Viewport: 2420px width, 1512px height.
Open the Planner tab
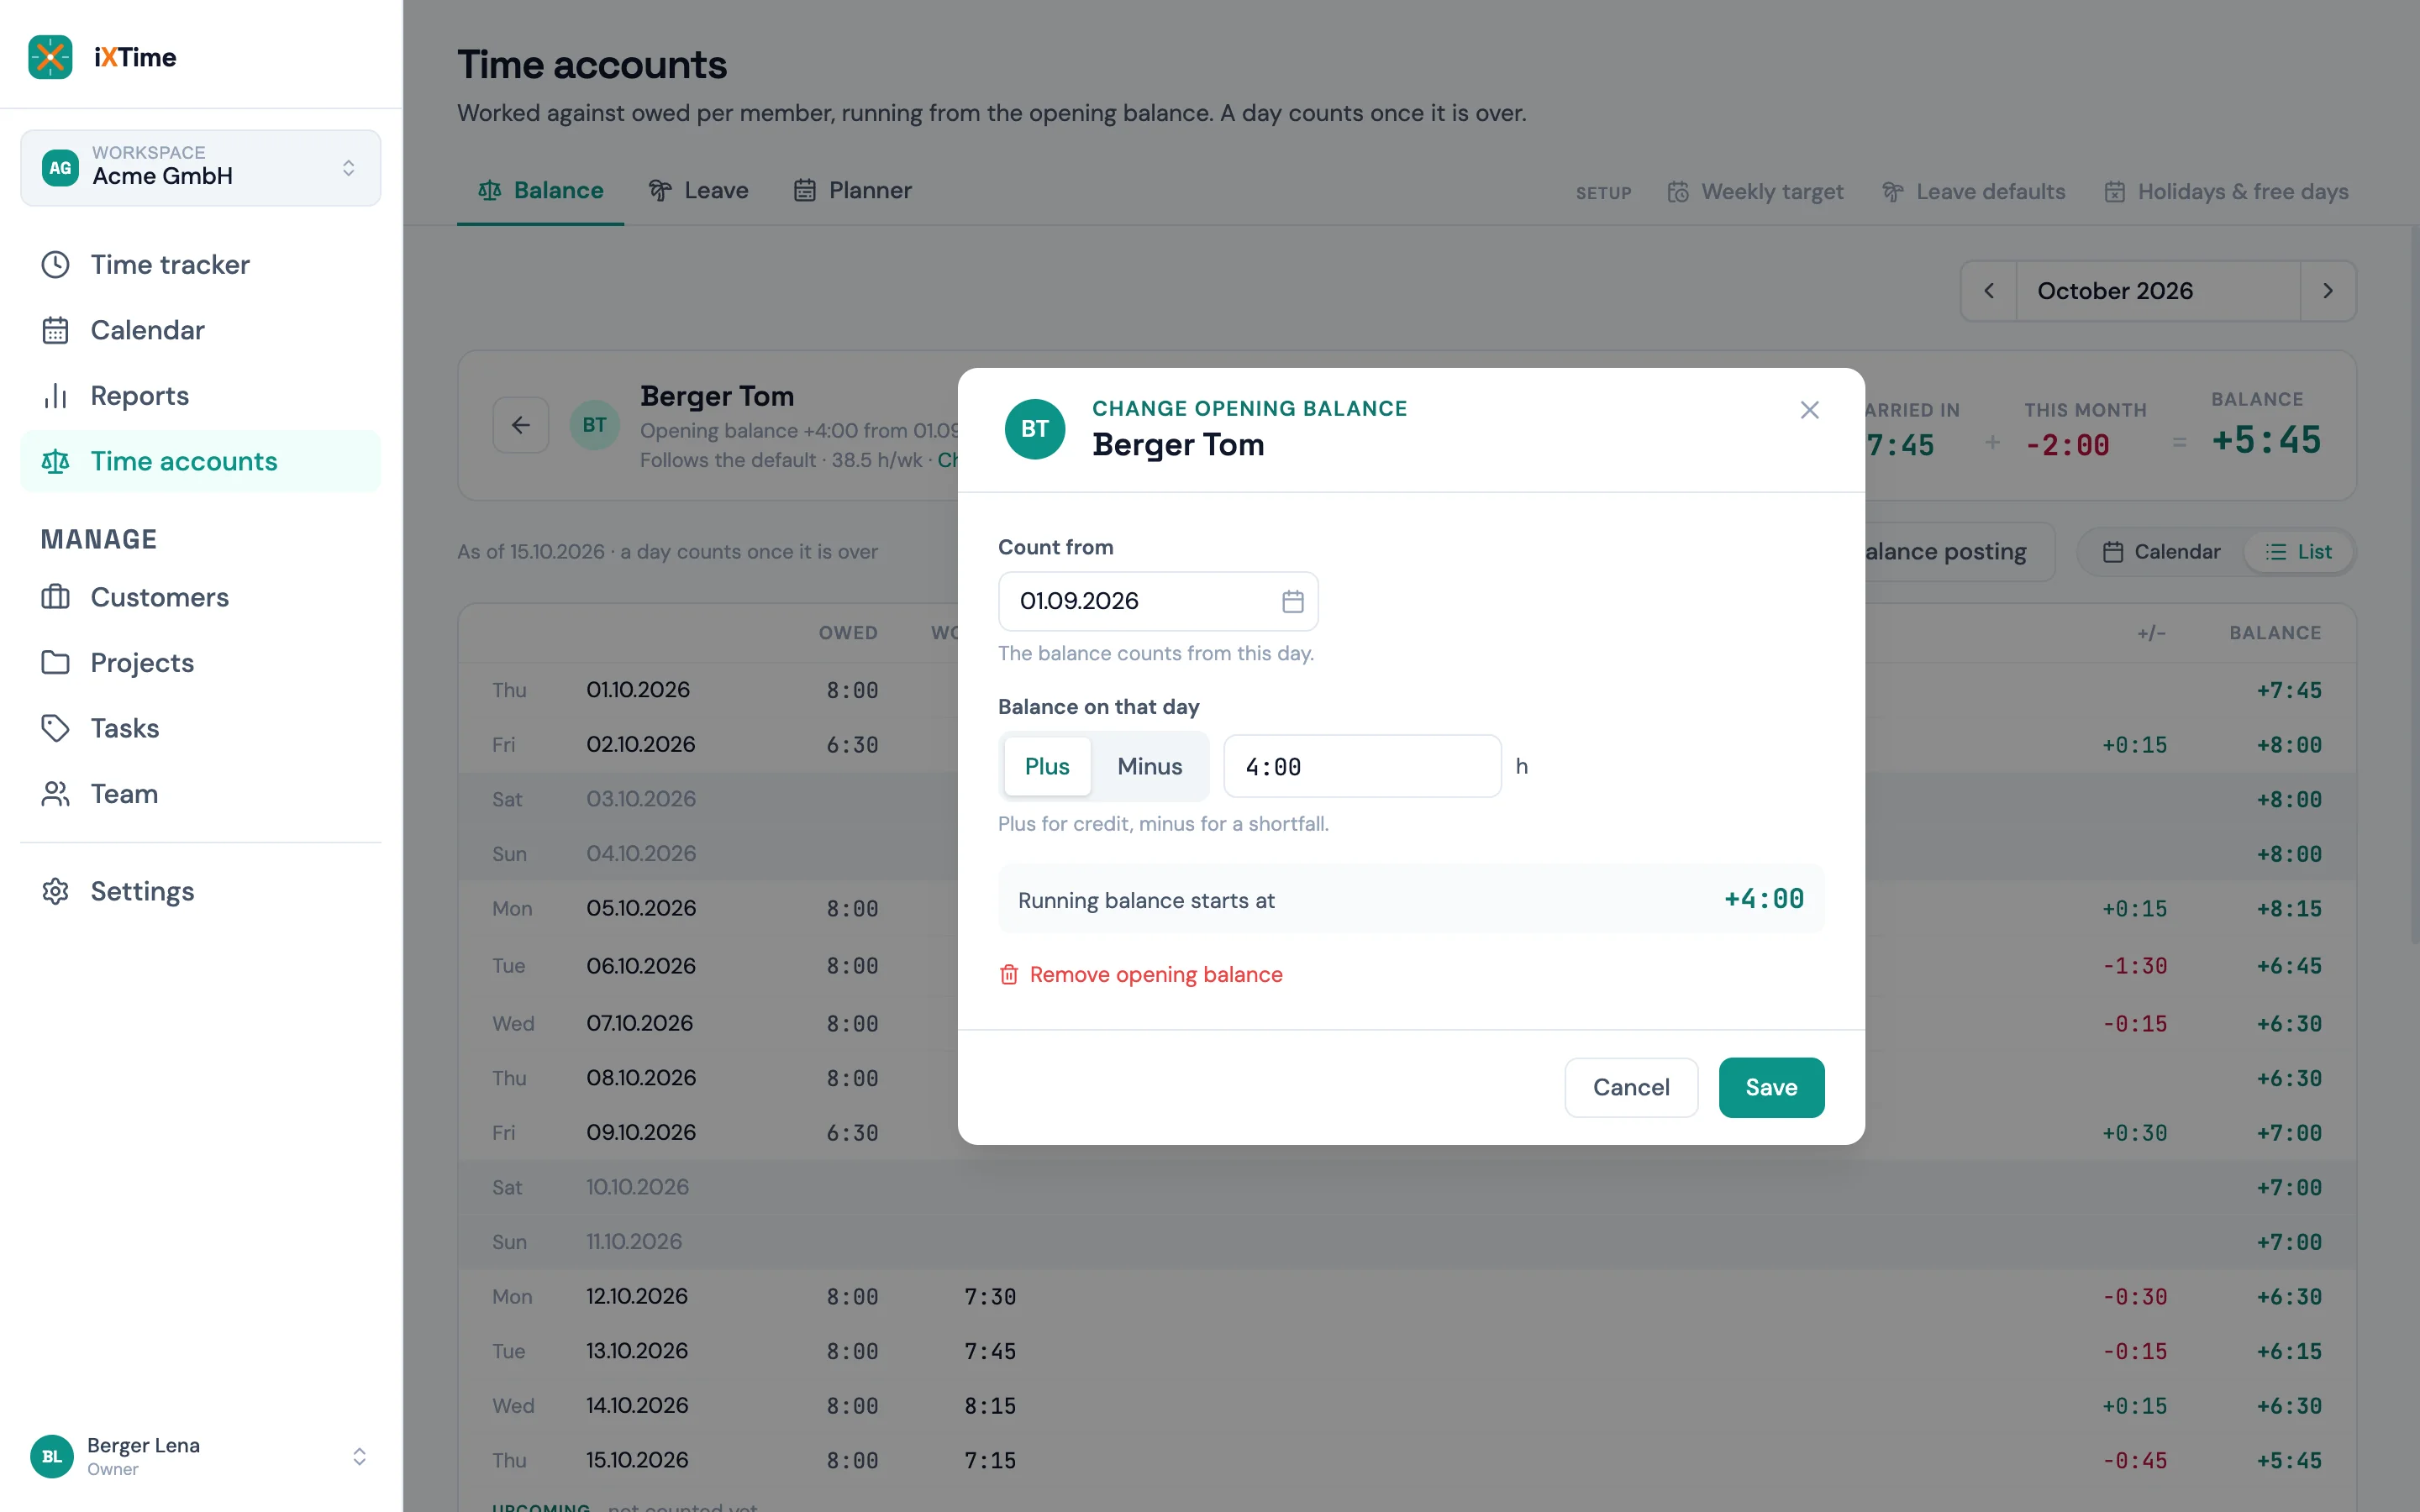852,190
